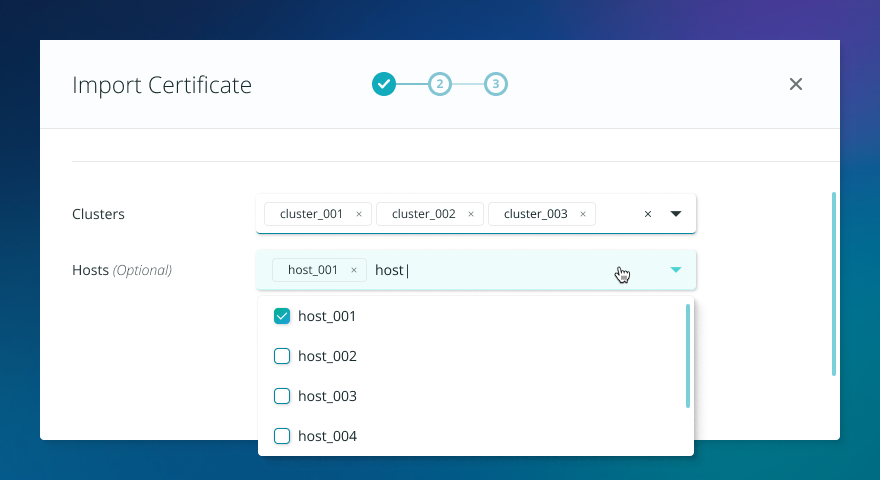Click the host_001 tag text in Hosts field
This screenshot has width=880, height=480.
313,270
